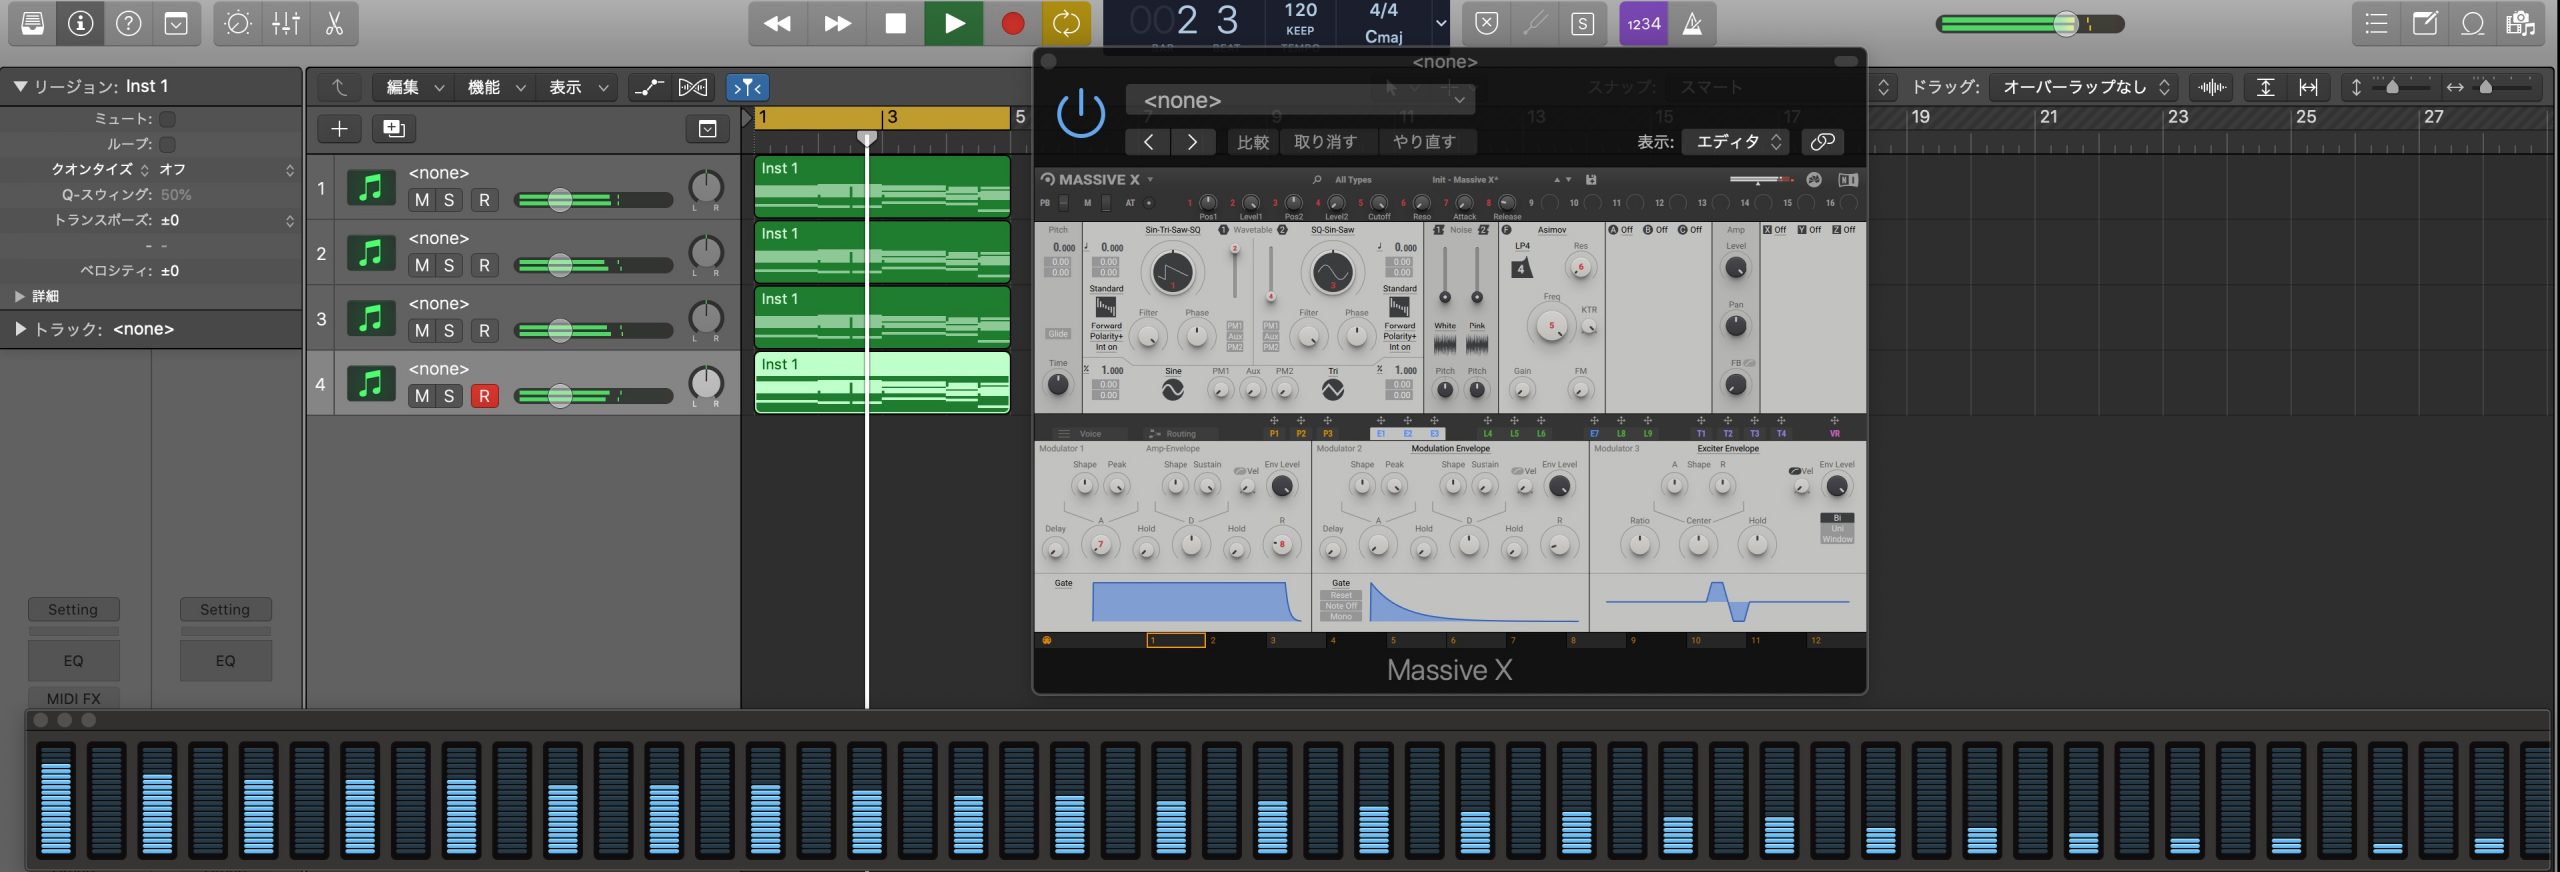Toggle the purple Count-in 1234 button

click(x=1644, y=23)
